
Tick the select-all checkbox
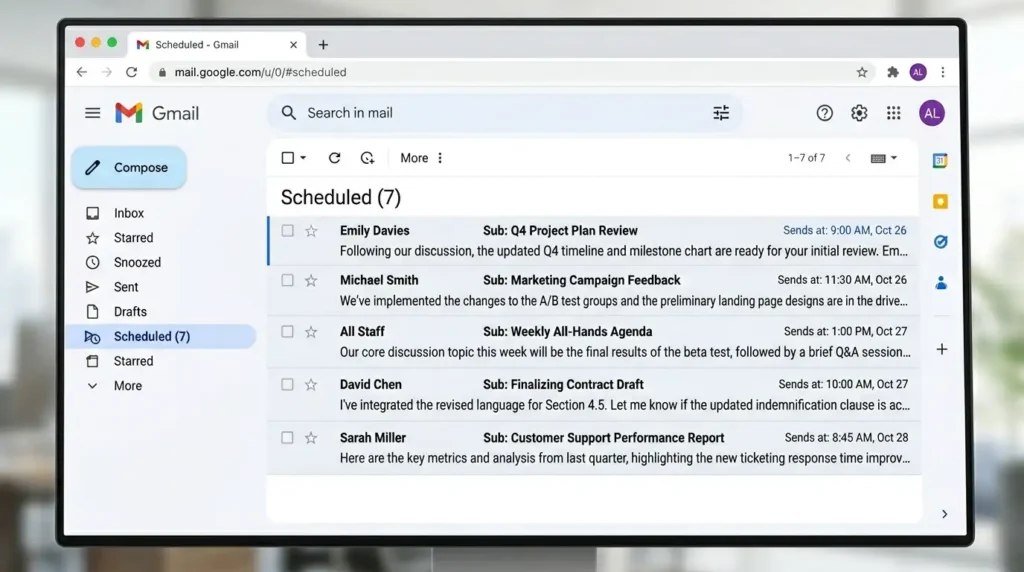tap(287, 157)
